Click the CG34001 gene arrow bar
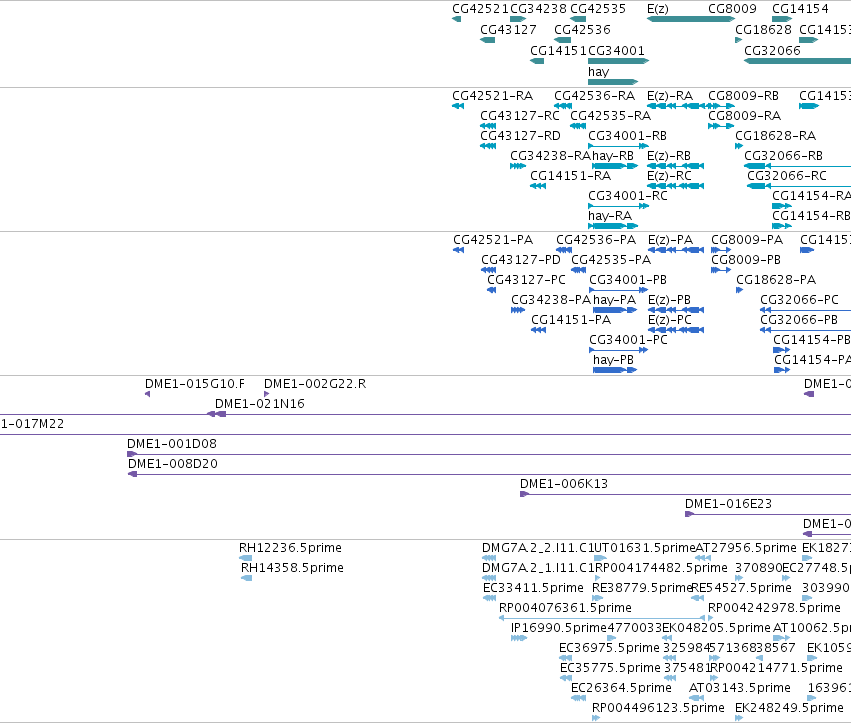This screenshot has height=723, width=851. (x=619, y=61)
